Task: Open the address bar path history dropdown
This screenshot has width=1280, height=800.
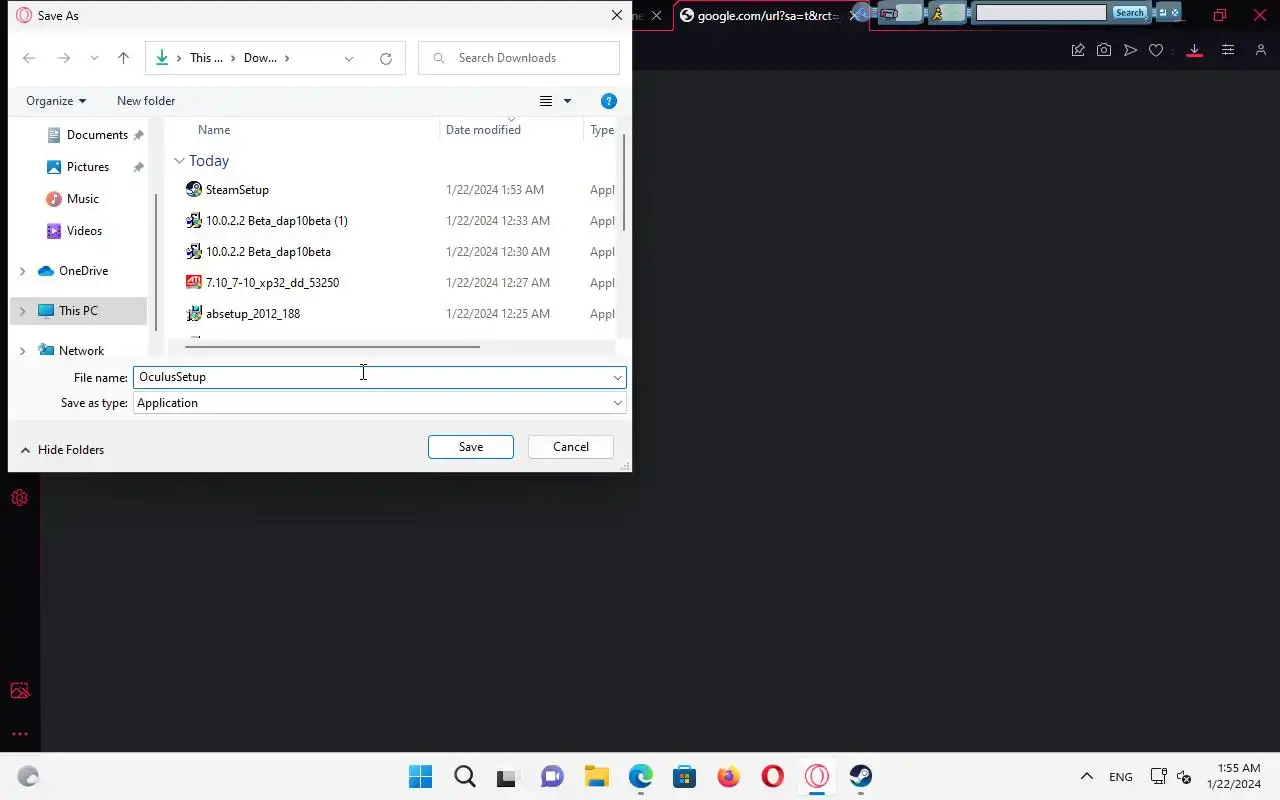Action: 349,58
